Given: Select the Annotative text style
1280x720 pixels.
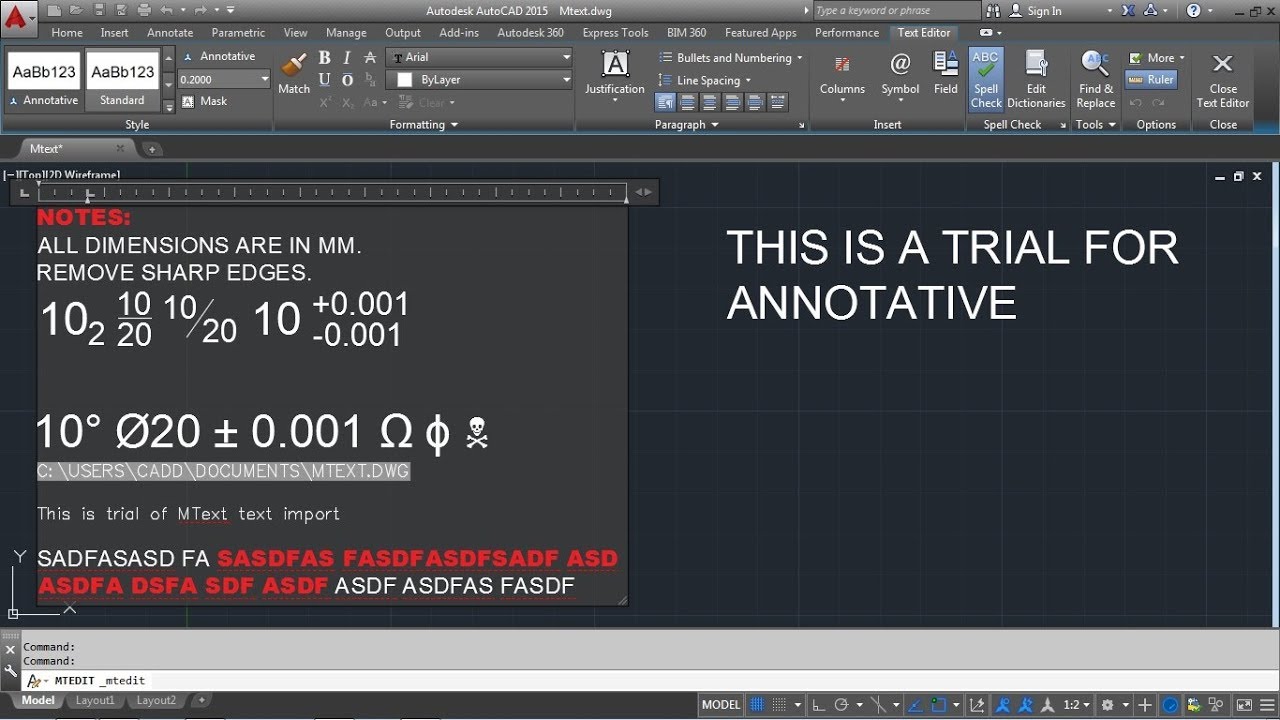Looking at the screenshot, I should pos(44,80).
